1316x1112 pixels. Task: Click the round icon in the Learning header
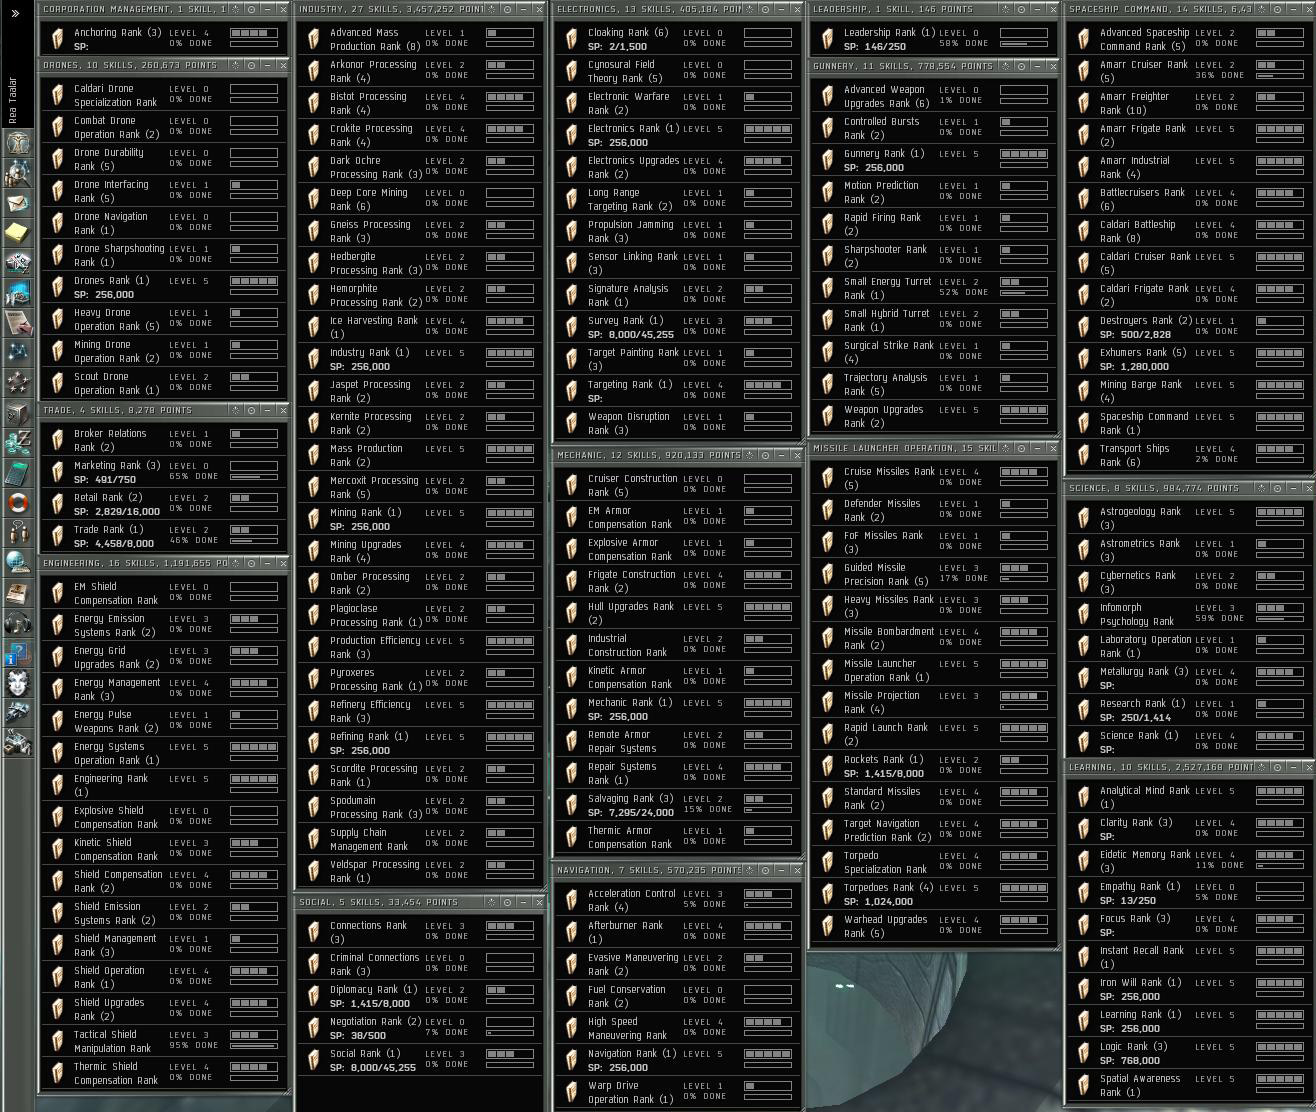coord(1278,767)
